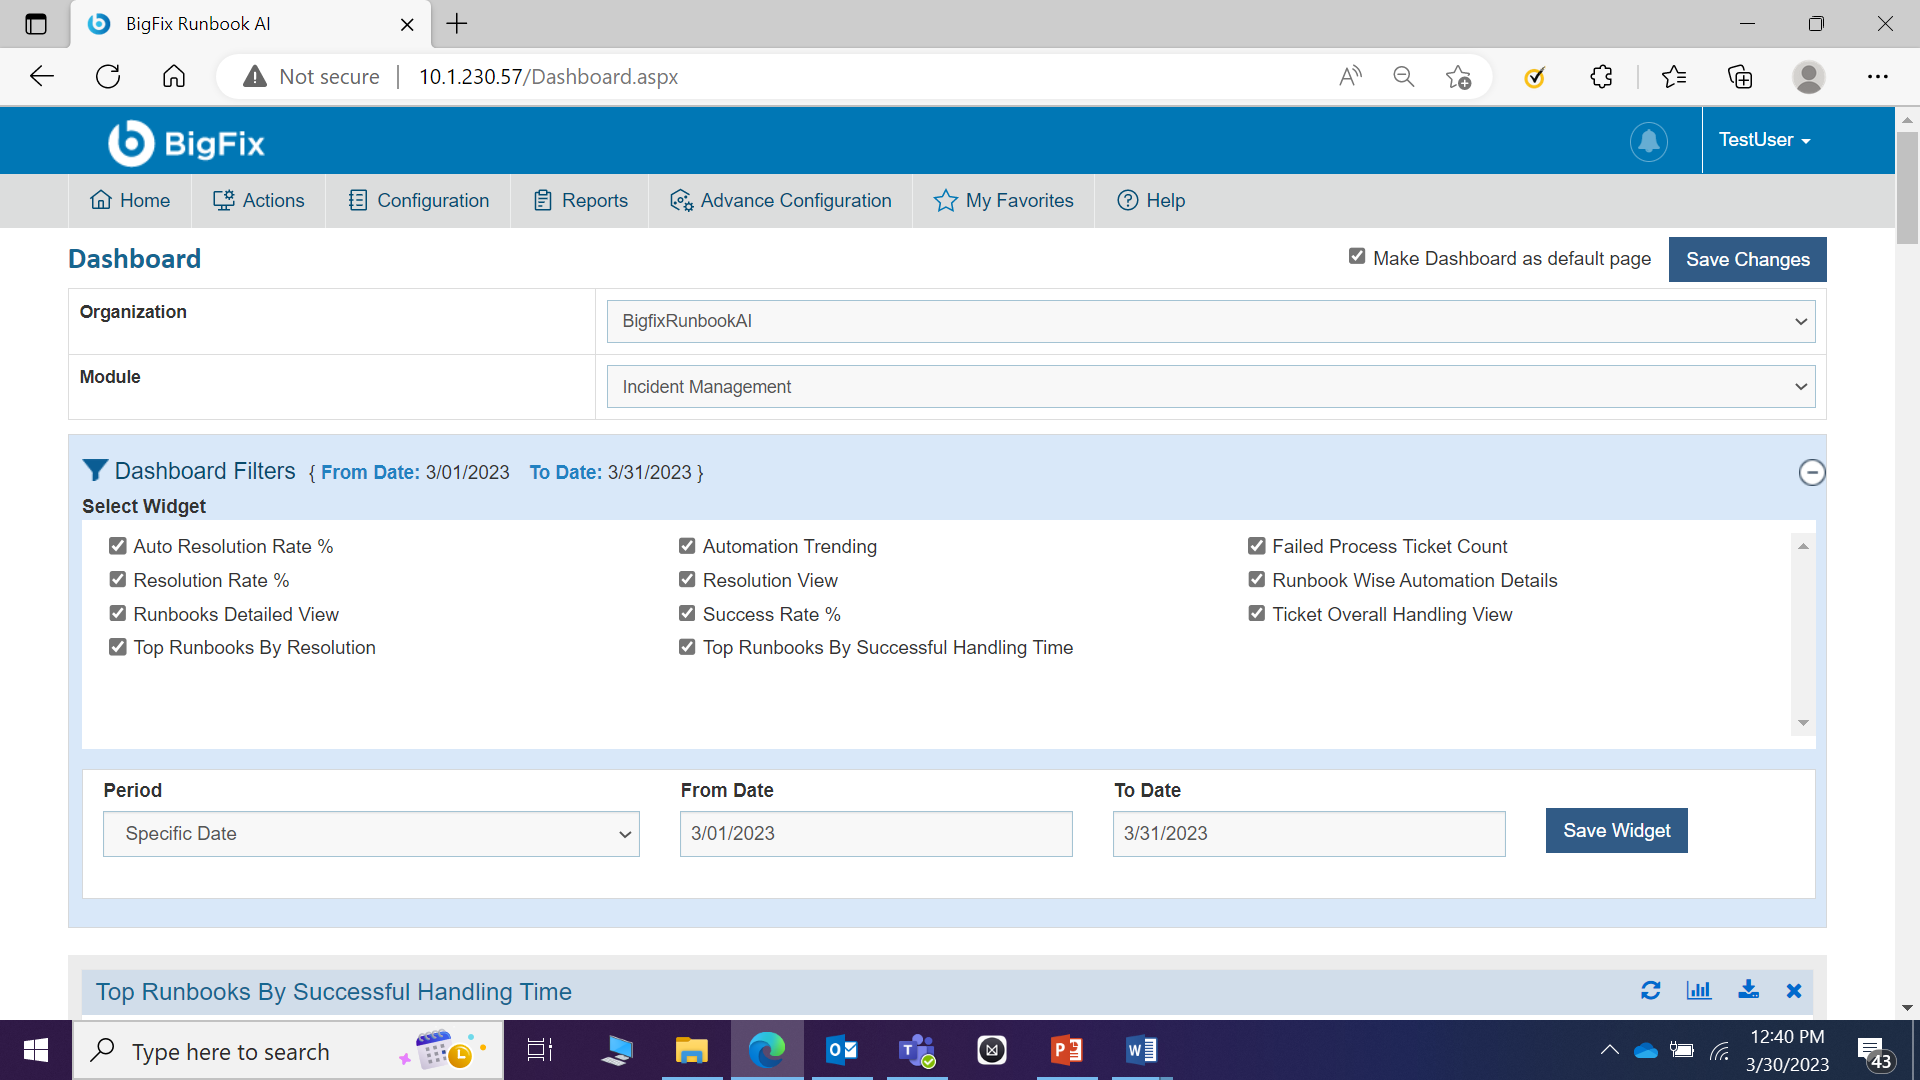Image resolution: width=1920 pixels, height=1080 pixels.
Task: Open the Reports menu
Action: point(580,201)
